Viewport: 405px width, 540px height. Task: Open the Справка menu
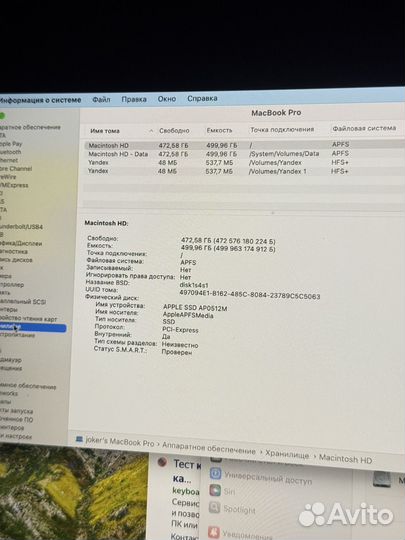(x=202, y=98)
